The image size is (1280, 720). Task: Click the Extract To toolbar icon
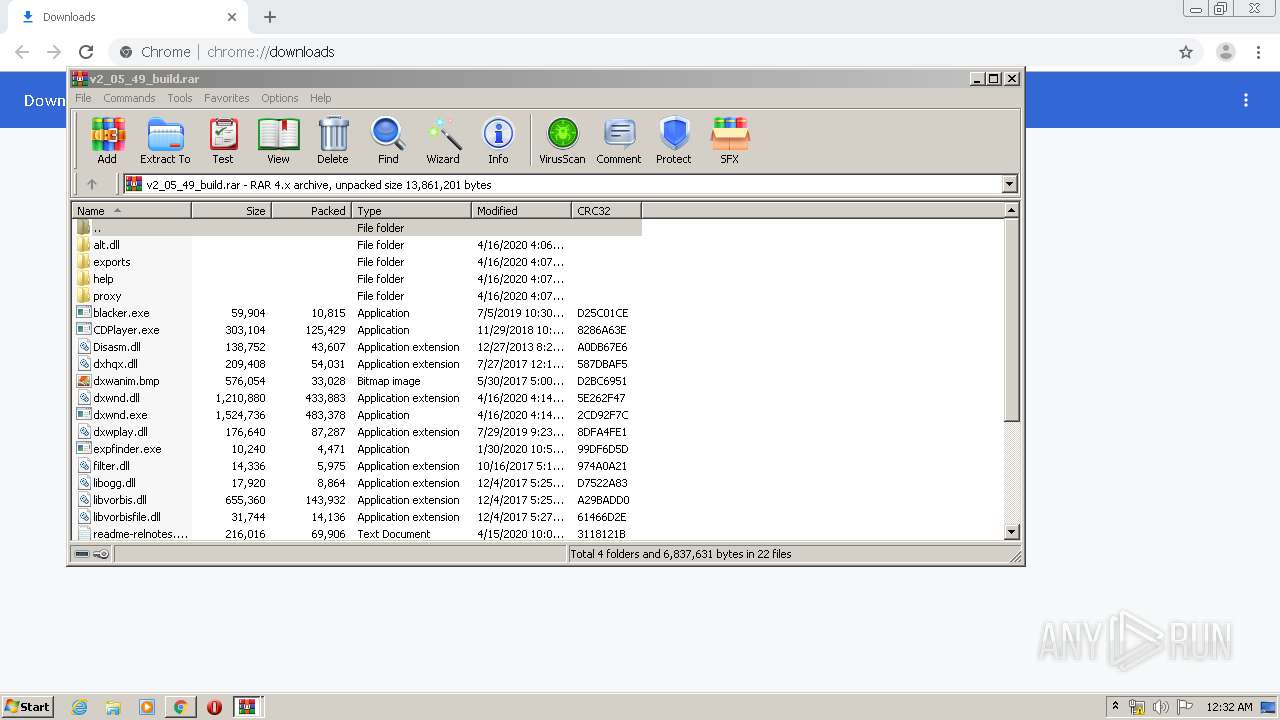point(165,140)
